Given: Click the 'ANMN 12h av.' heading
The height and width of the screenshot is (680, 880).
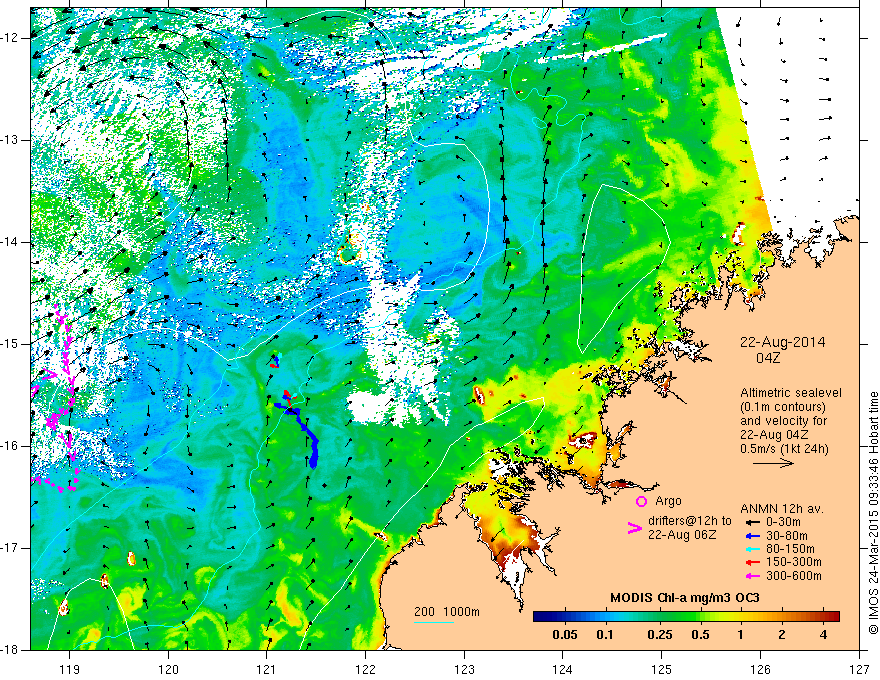Looking at the screenshot, I should pyautogui.click(x=782, y=509).
